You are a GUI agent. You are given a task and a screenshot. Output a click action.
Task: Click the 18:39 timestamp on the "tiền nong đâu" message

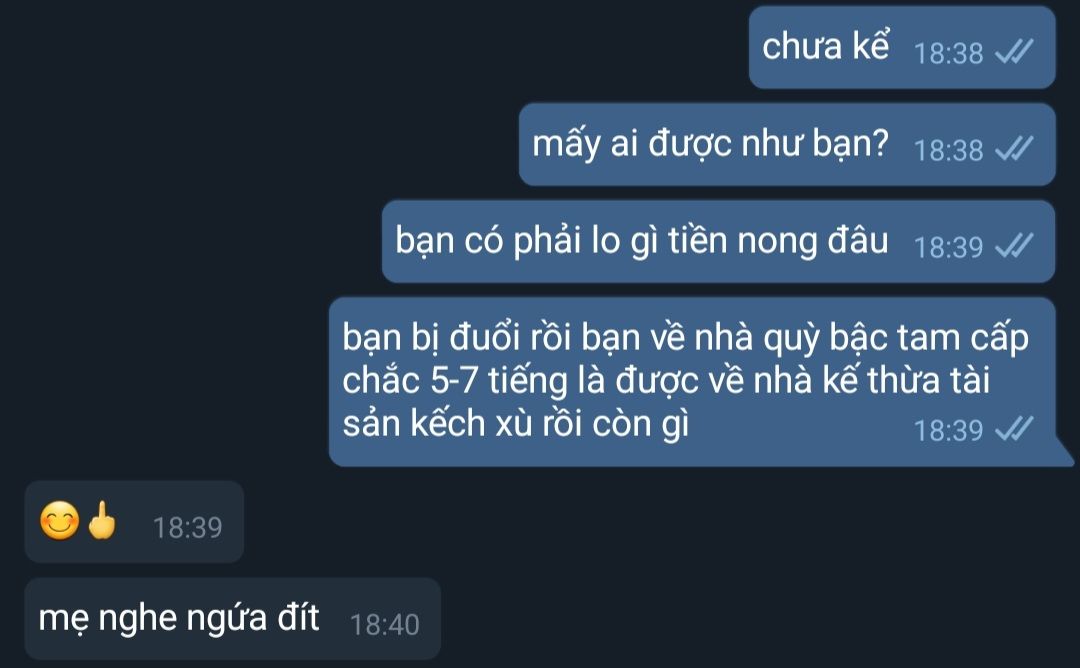(948, 247)
